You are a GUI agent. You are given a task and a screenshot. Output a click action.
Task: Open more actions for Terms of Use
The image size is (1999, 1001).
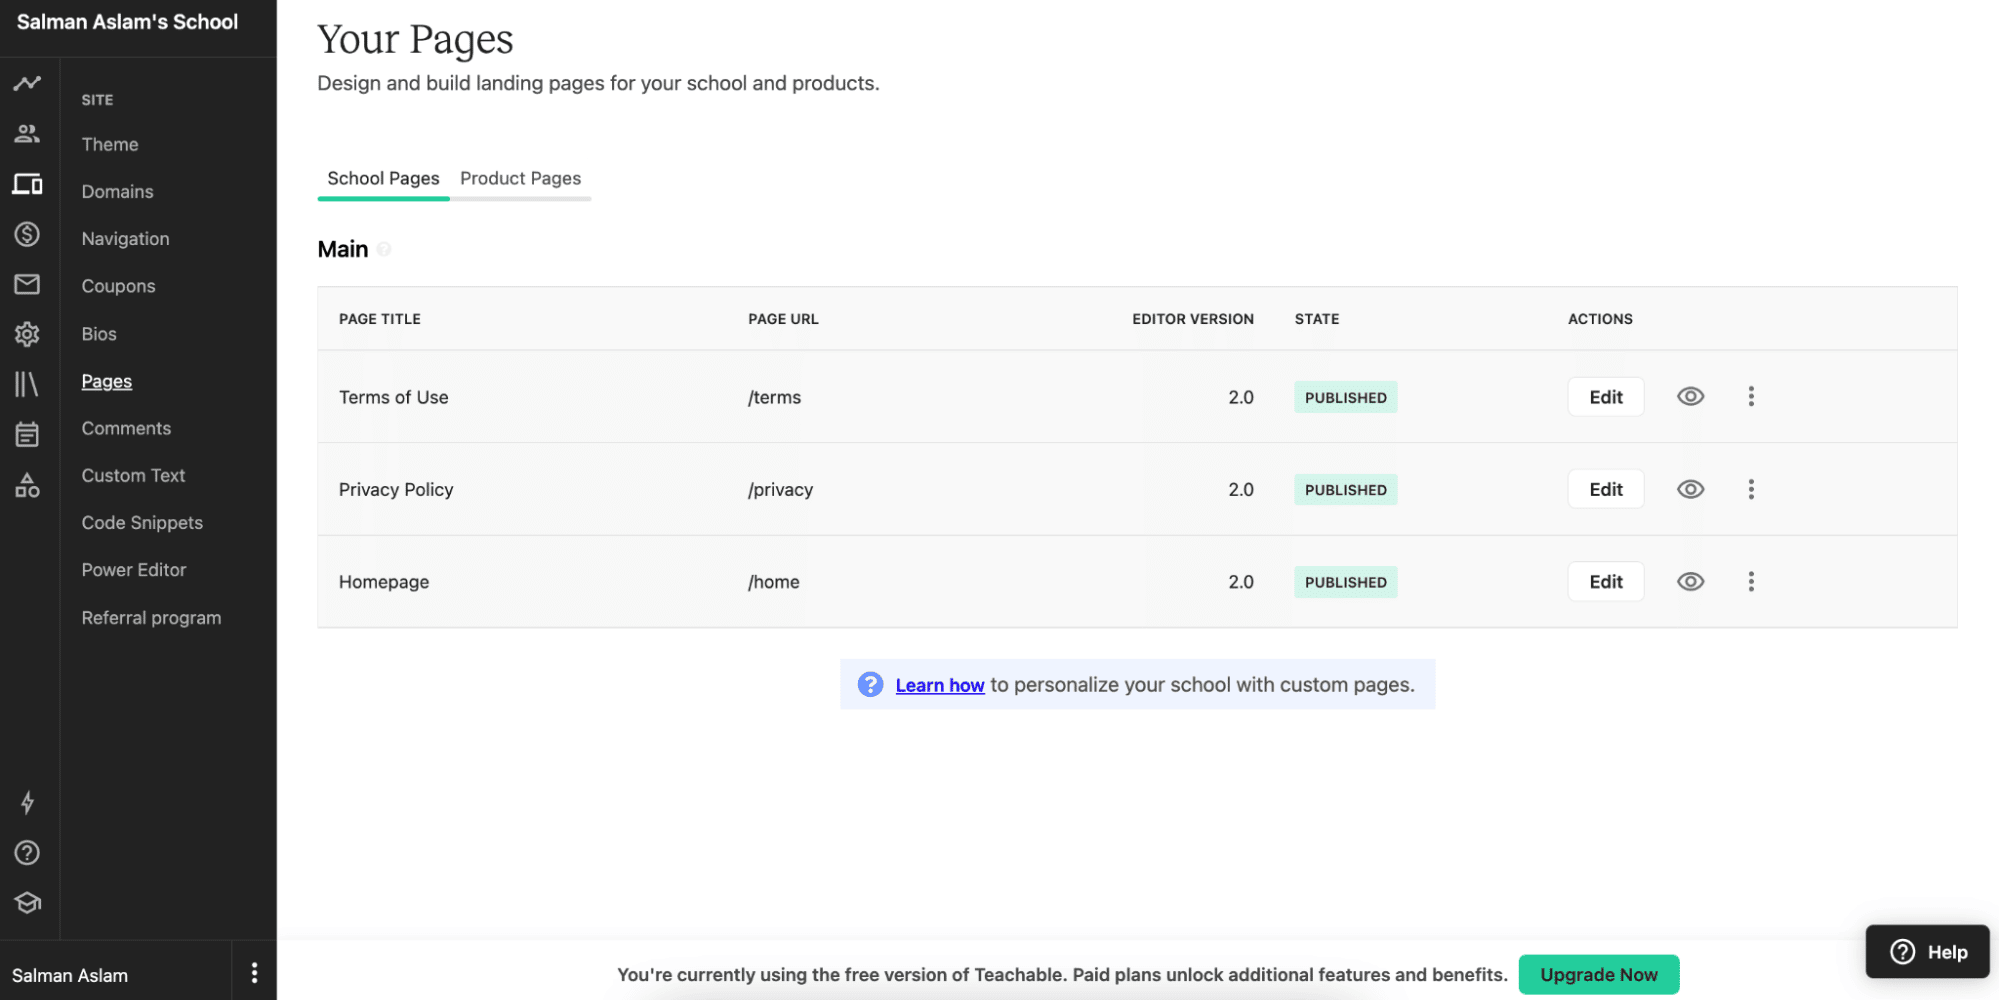(1750, 397)
